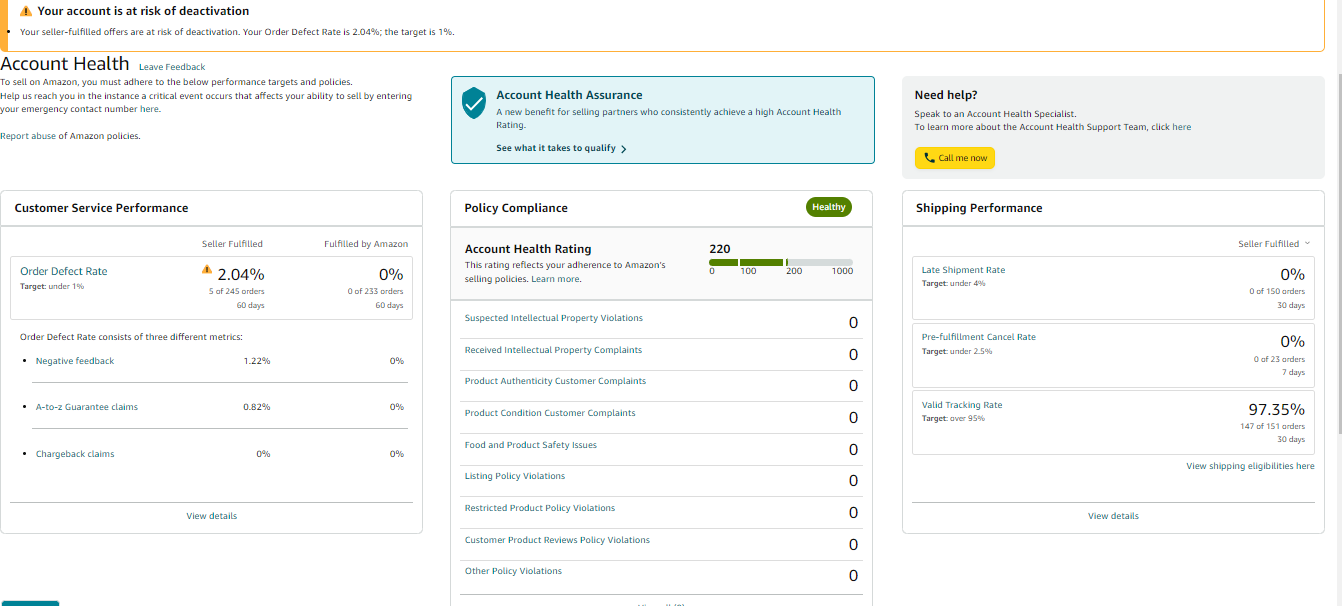This screenshot has width=1342, height=606.
Task: Open the Order Defect Rate metric link
Action: point(64,271)
